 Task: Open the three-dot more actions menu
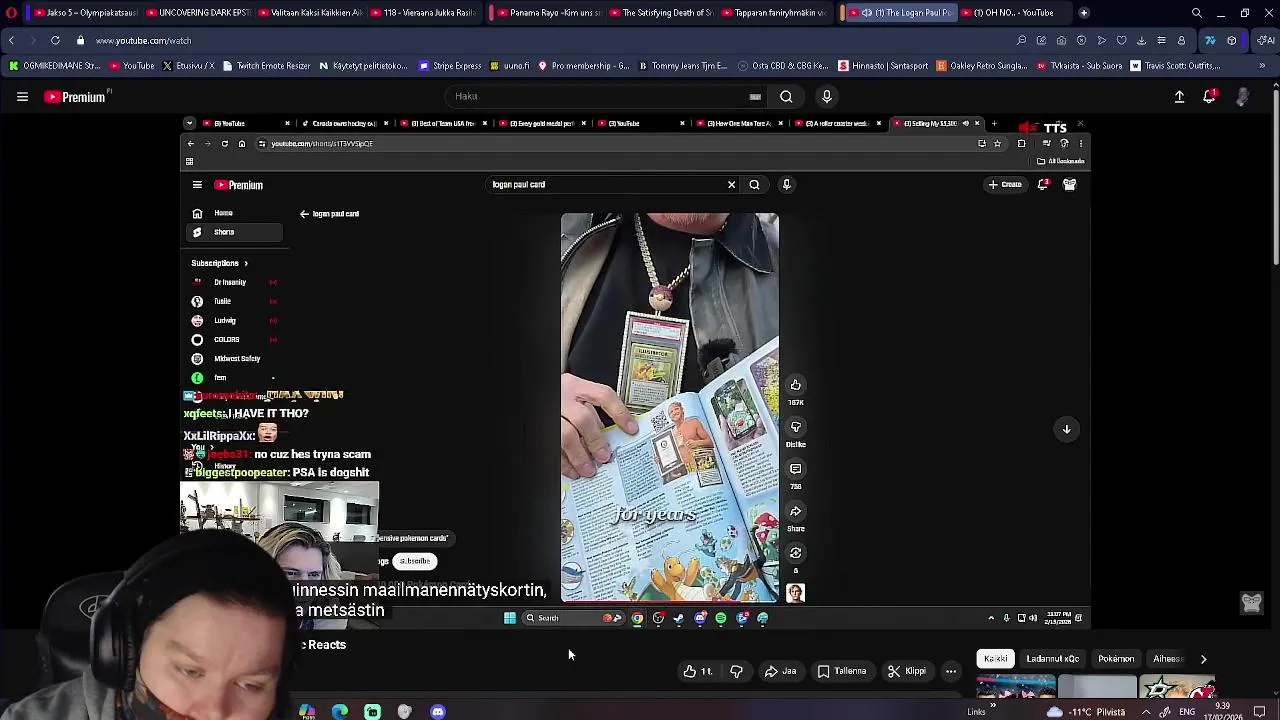pos(951,671)
